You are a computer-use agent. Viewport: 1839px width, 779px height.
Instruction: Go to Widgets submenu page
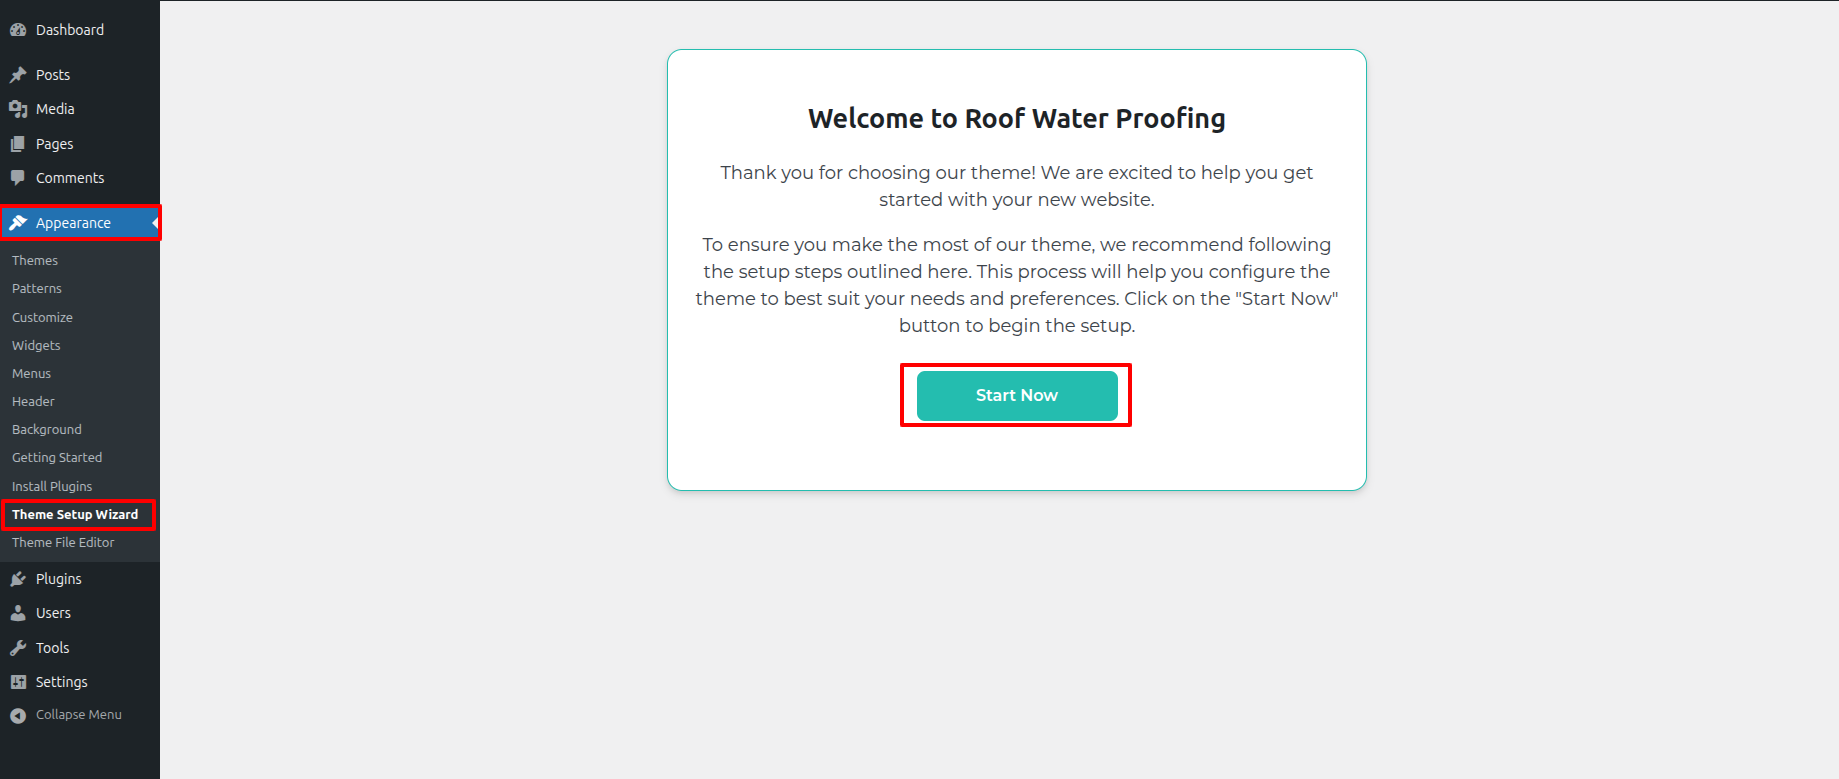click(x=36, y=346)
